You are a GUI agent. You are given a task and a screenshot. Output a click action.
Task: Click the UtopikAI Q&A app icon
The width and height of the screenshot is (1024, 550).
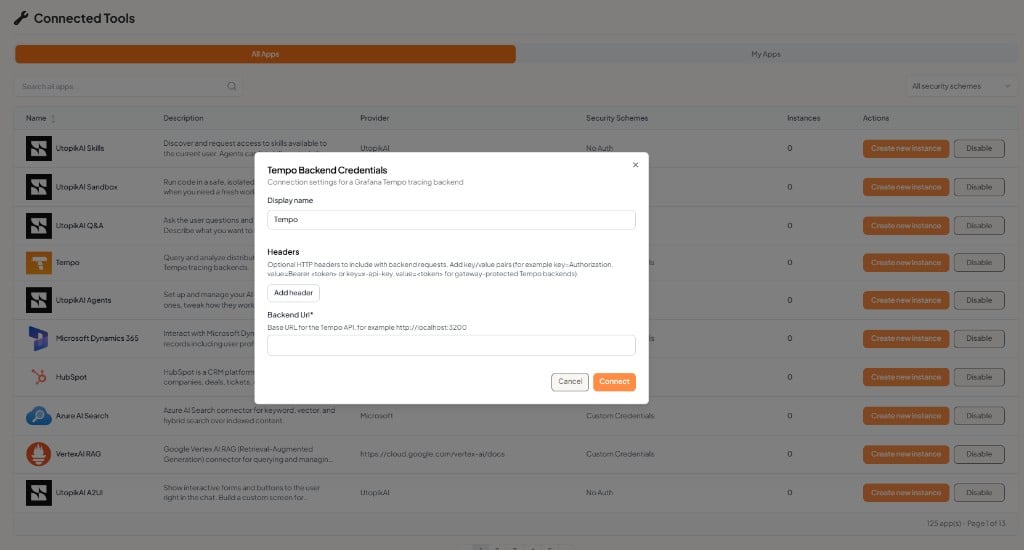click(39, 225)
